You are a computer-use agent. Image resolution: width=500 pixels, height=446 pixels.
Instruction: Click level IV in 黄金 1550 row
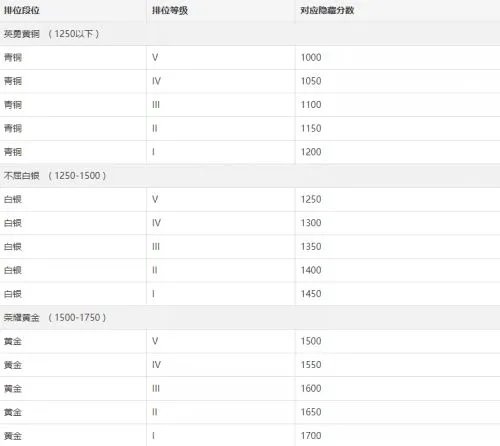[156, 365]
